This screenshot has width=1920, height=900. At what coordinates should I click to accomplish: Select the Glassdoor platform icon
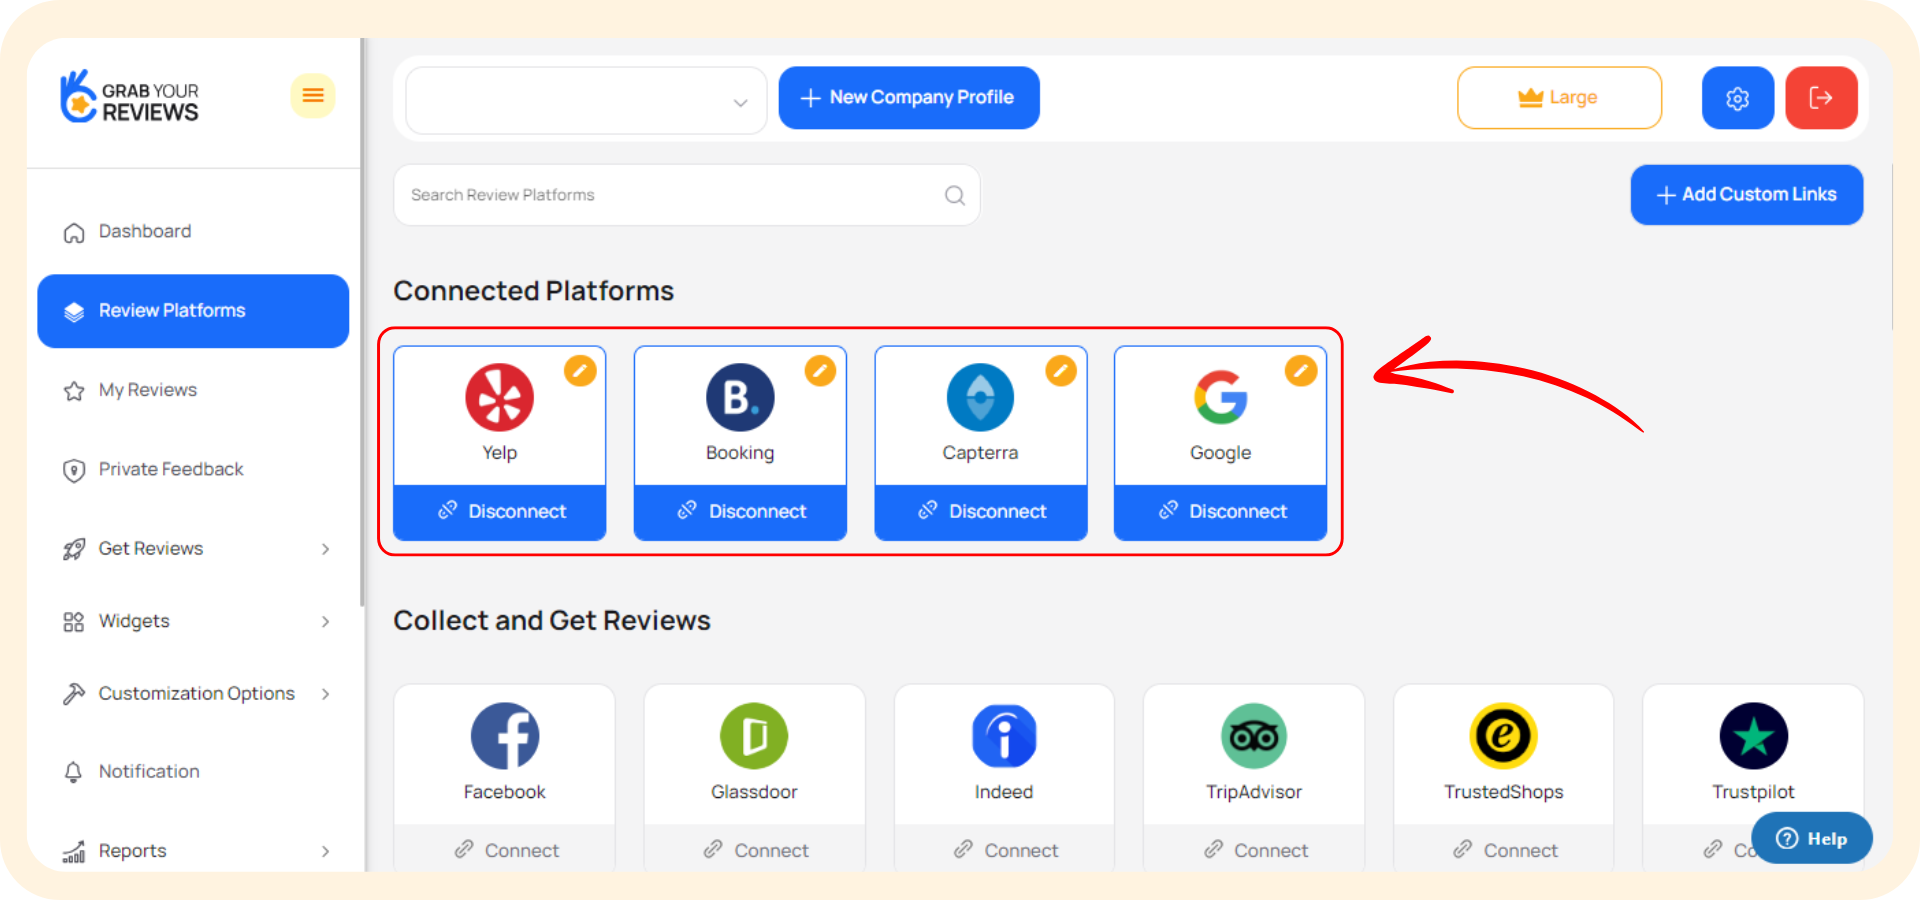click(754, 736)
